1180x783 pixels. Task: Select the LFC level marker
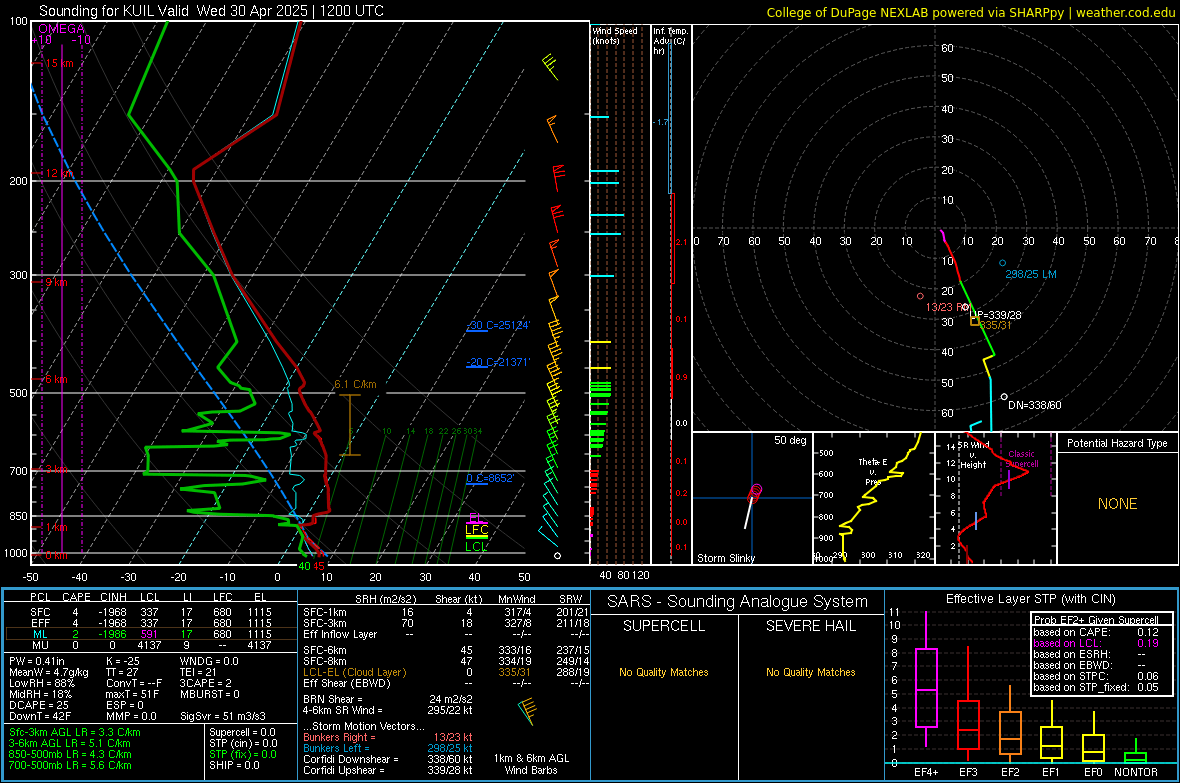coord(476,530)
